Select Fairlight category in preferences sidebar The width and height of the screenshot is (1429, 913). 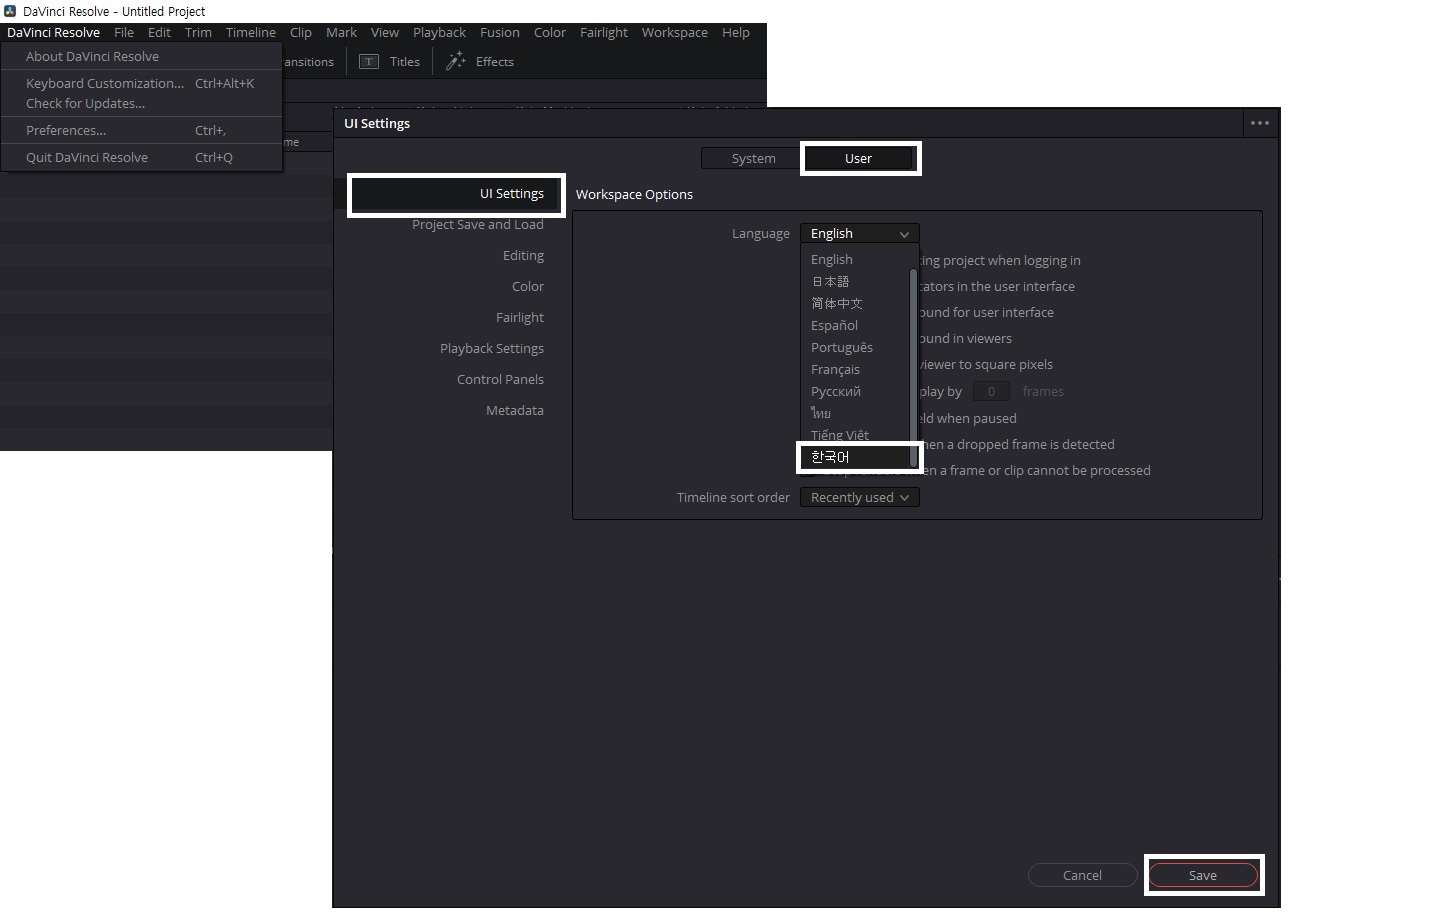pyautogui.click(x=520, y=317)
